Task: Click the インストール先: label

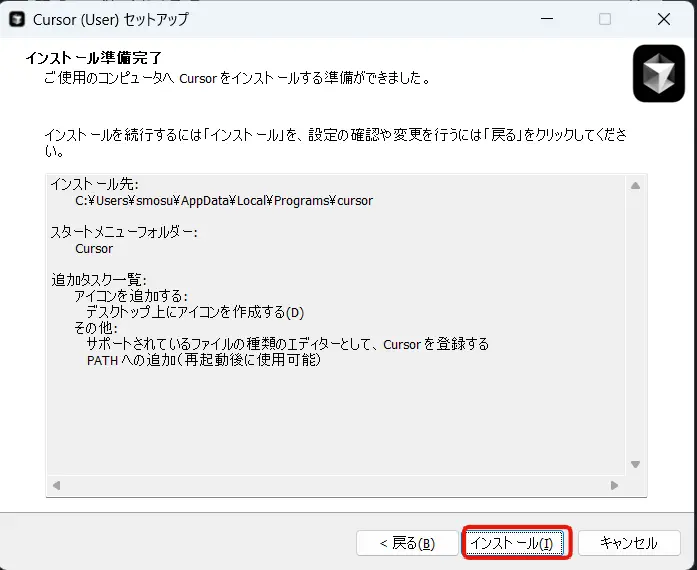Action: [x=95, y=184]
